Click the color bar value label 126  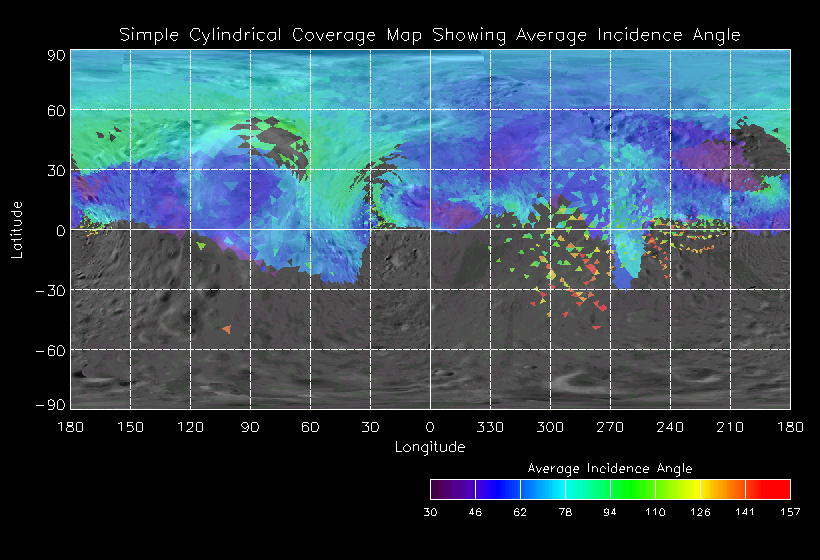tap(700, 512)
